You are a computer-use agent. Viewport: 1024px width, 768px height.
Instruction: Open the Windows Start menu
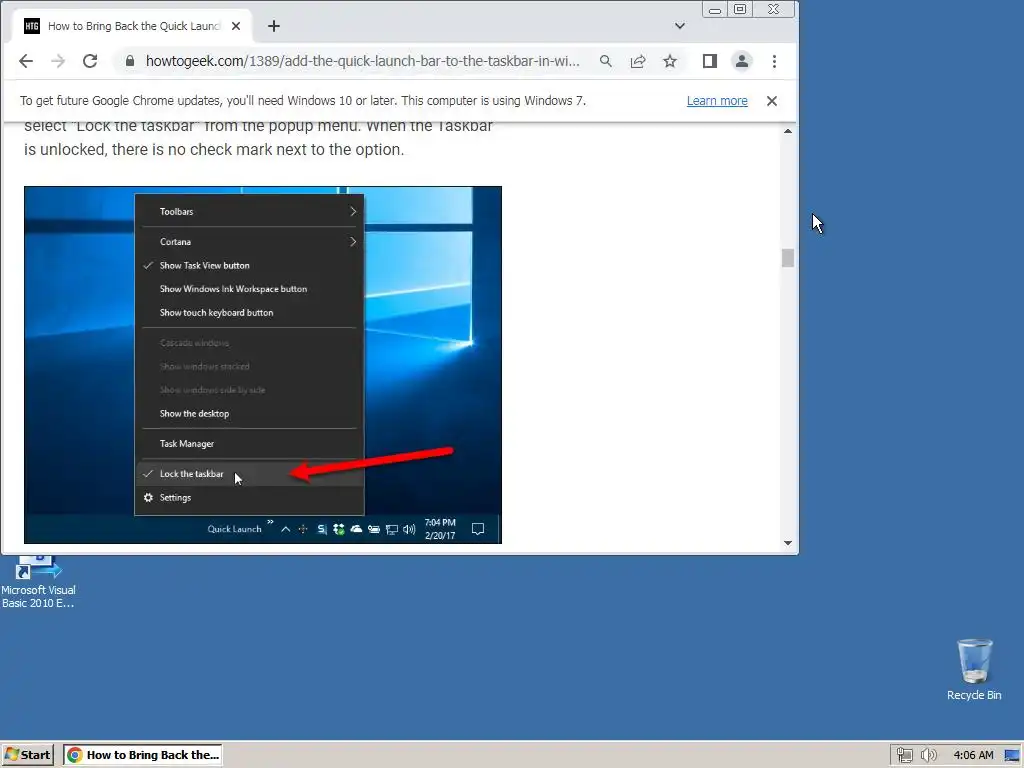(x=27, y=755)
